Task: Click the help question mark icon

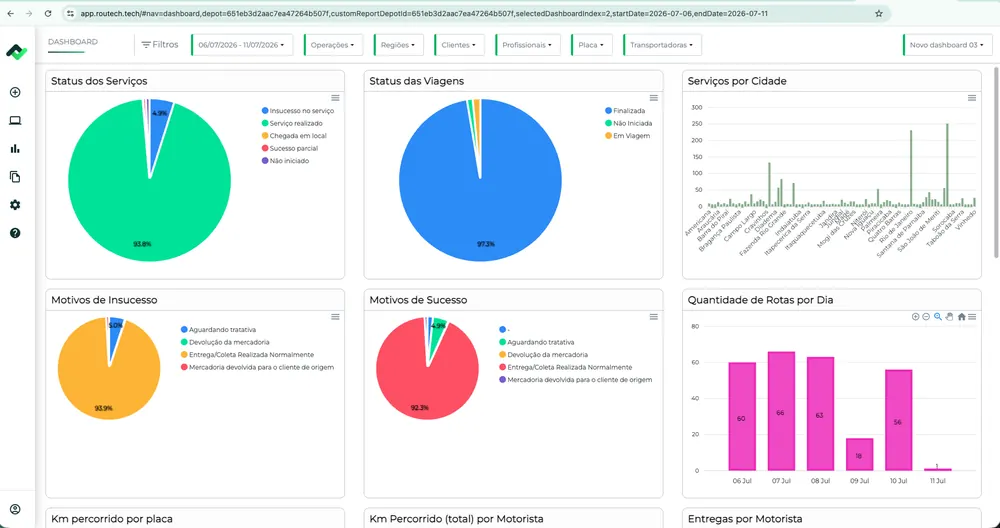Action: (15, 233)
